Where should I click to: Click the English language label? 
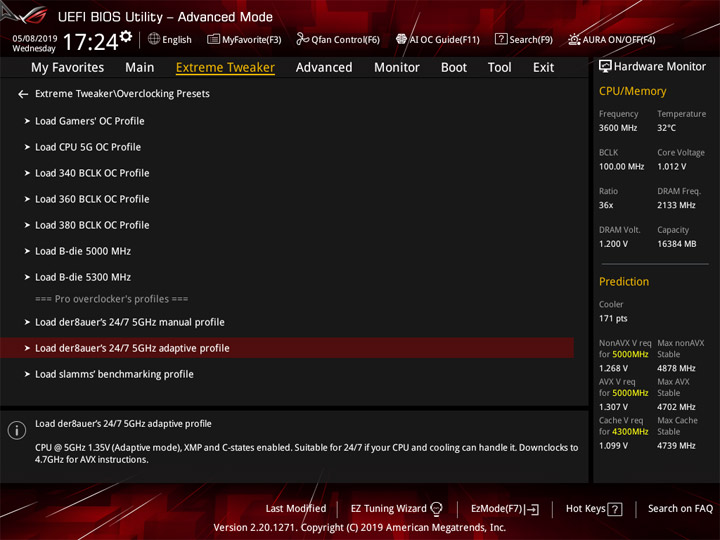(x=177, y=39)
